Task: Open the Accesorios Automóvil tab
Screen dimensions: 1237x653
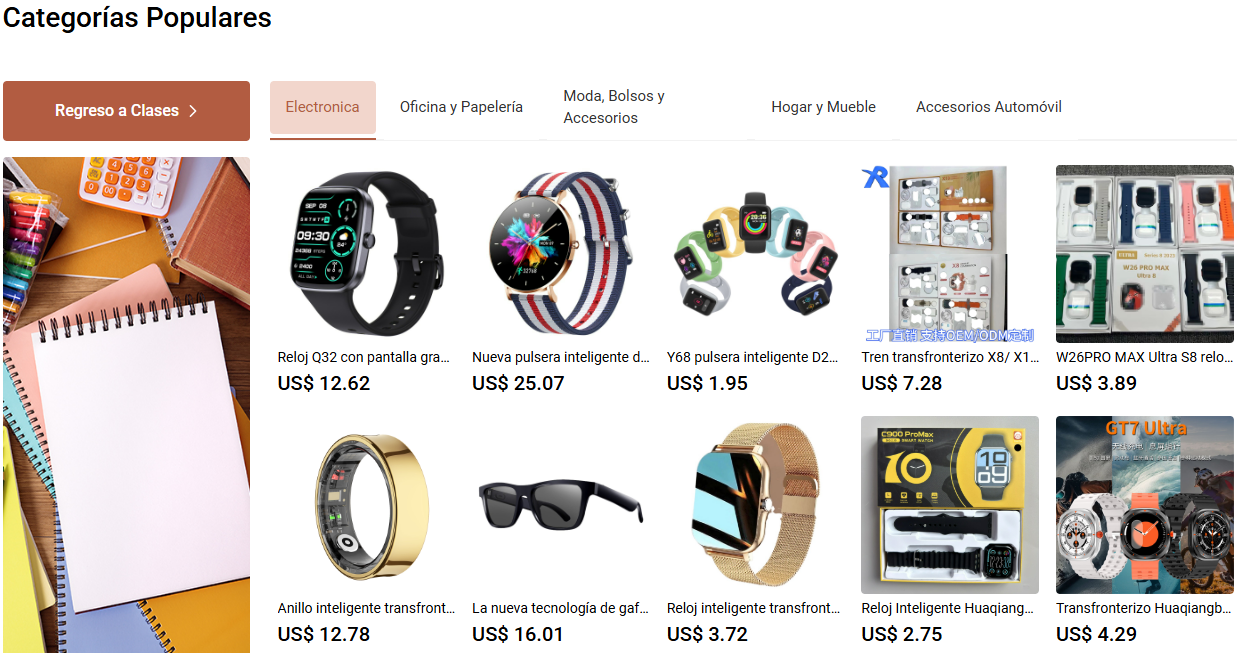Action: (989, 107)
